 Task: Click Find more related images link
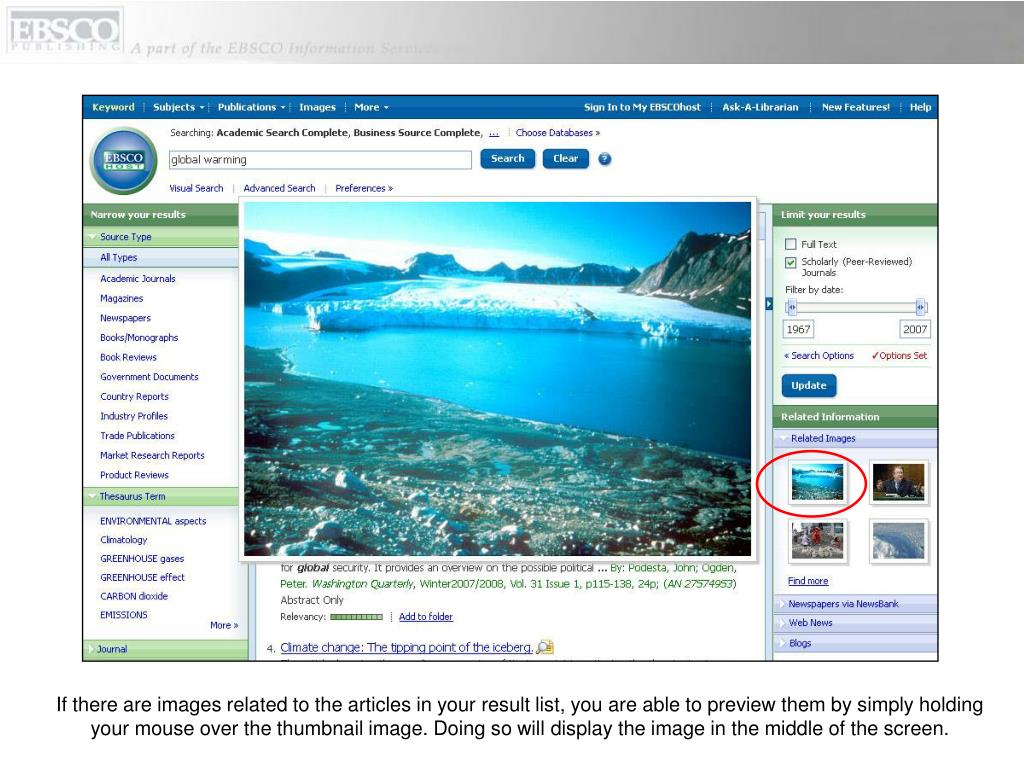808,581
